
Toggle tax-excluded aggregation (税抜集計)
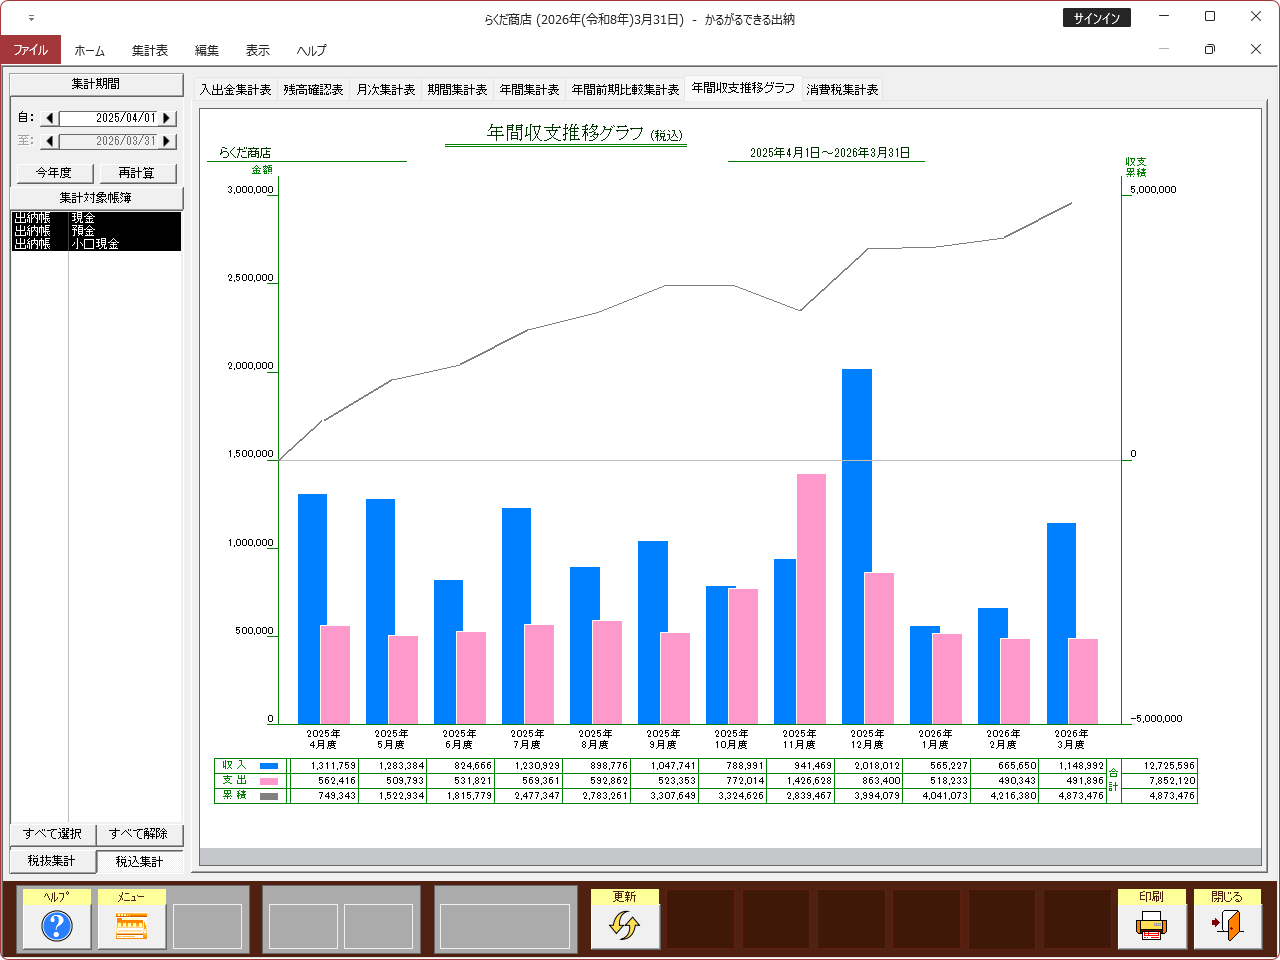coord(52,861)
